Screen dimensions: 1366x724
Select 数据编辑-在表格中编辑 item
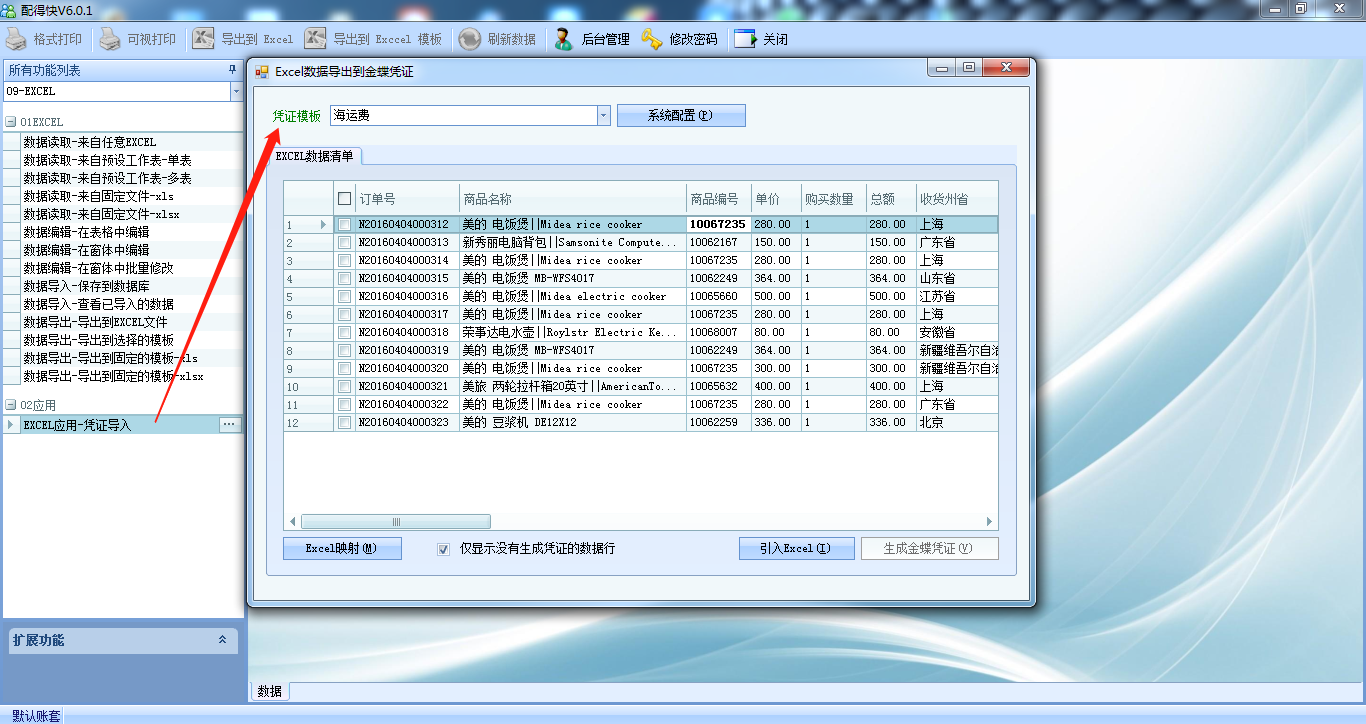tap(86, 232)
